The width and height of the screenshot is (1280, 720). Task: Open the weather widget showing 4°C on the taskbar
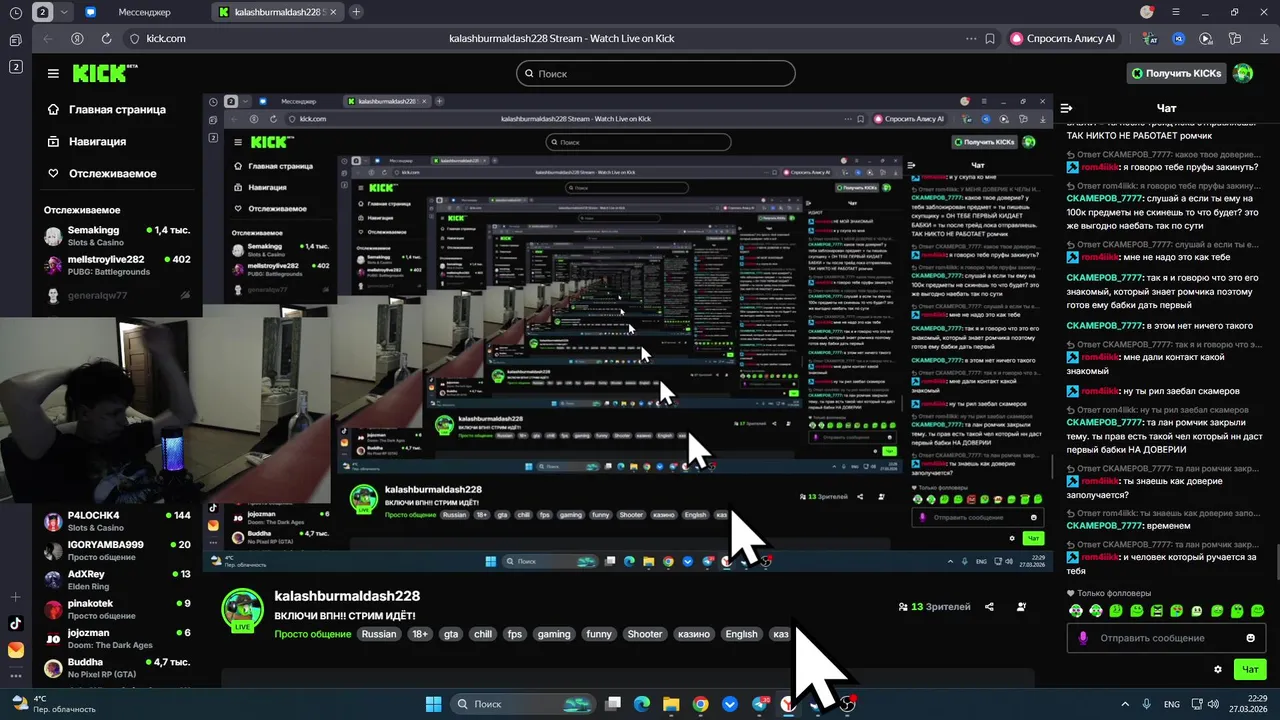tap(54, 704)
